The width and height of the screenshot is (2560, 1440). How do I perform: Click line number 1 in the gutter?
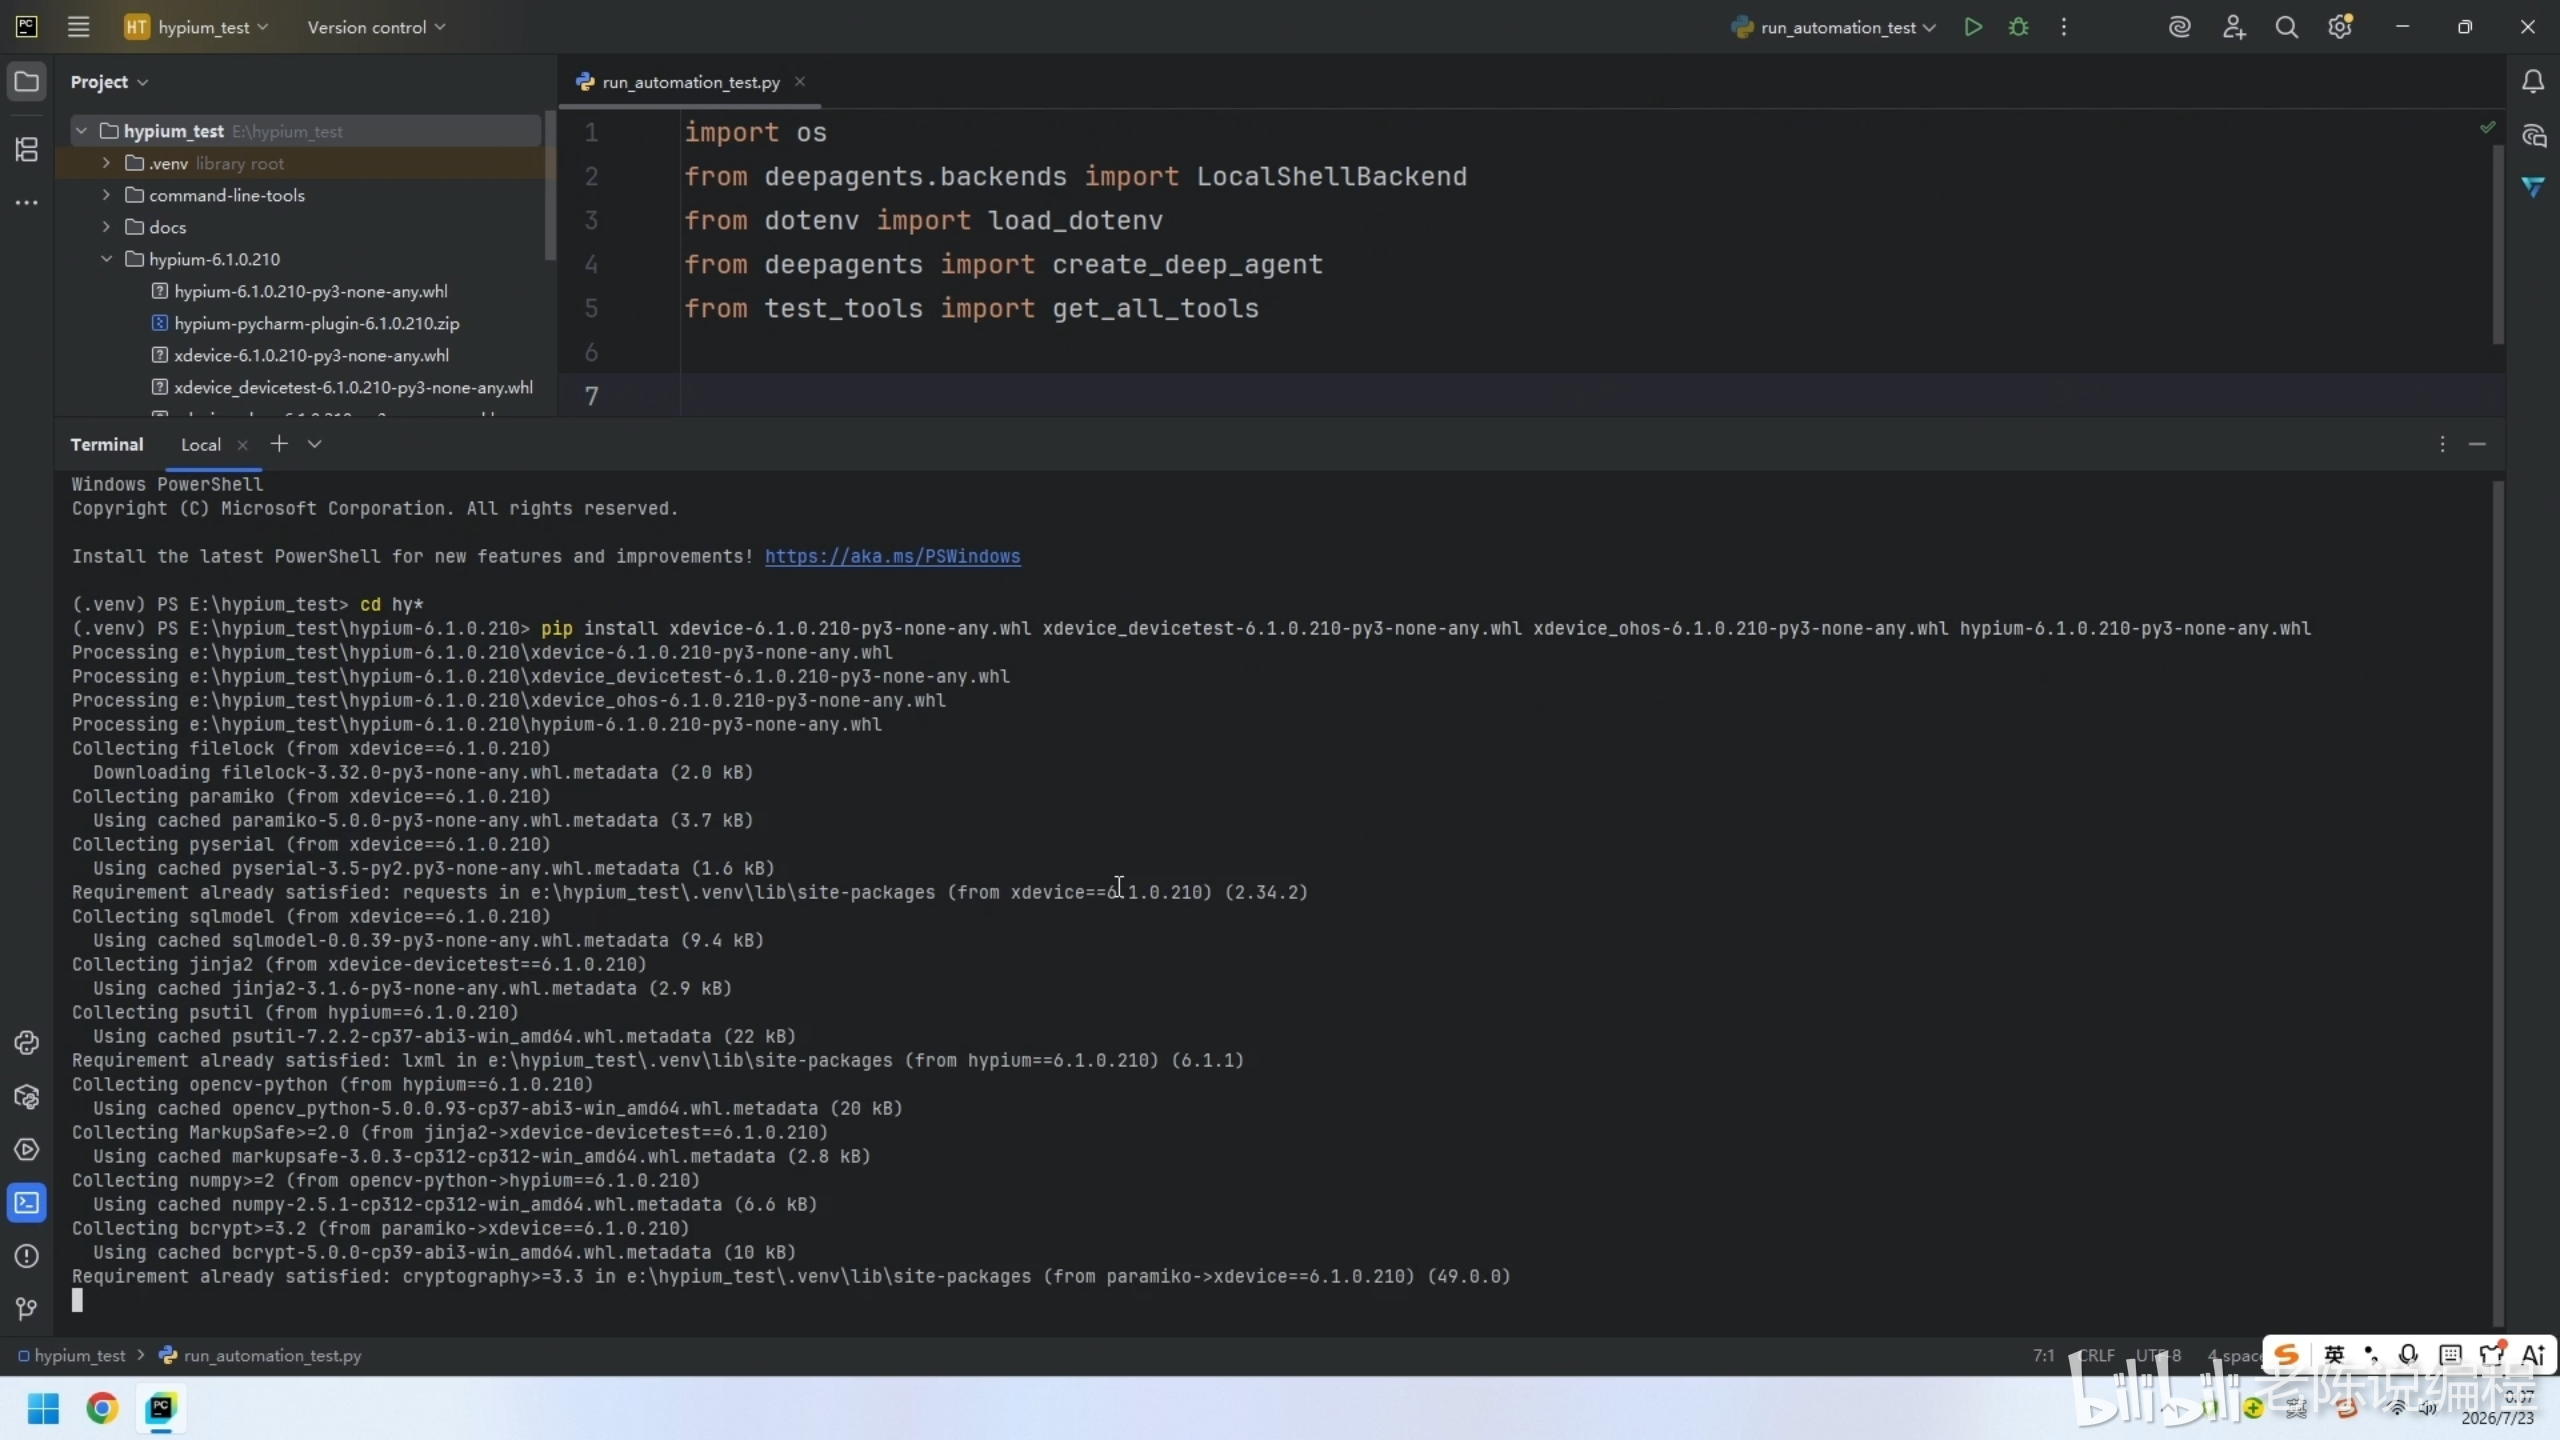click(x=591, y=133)
